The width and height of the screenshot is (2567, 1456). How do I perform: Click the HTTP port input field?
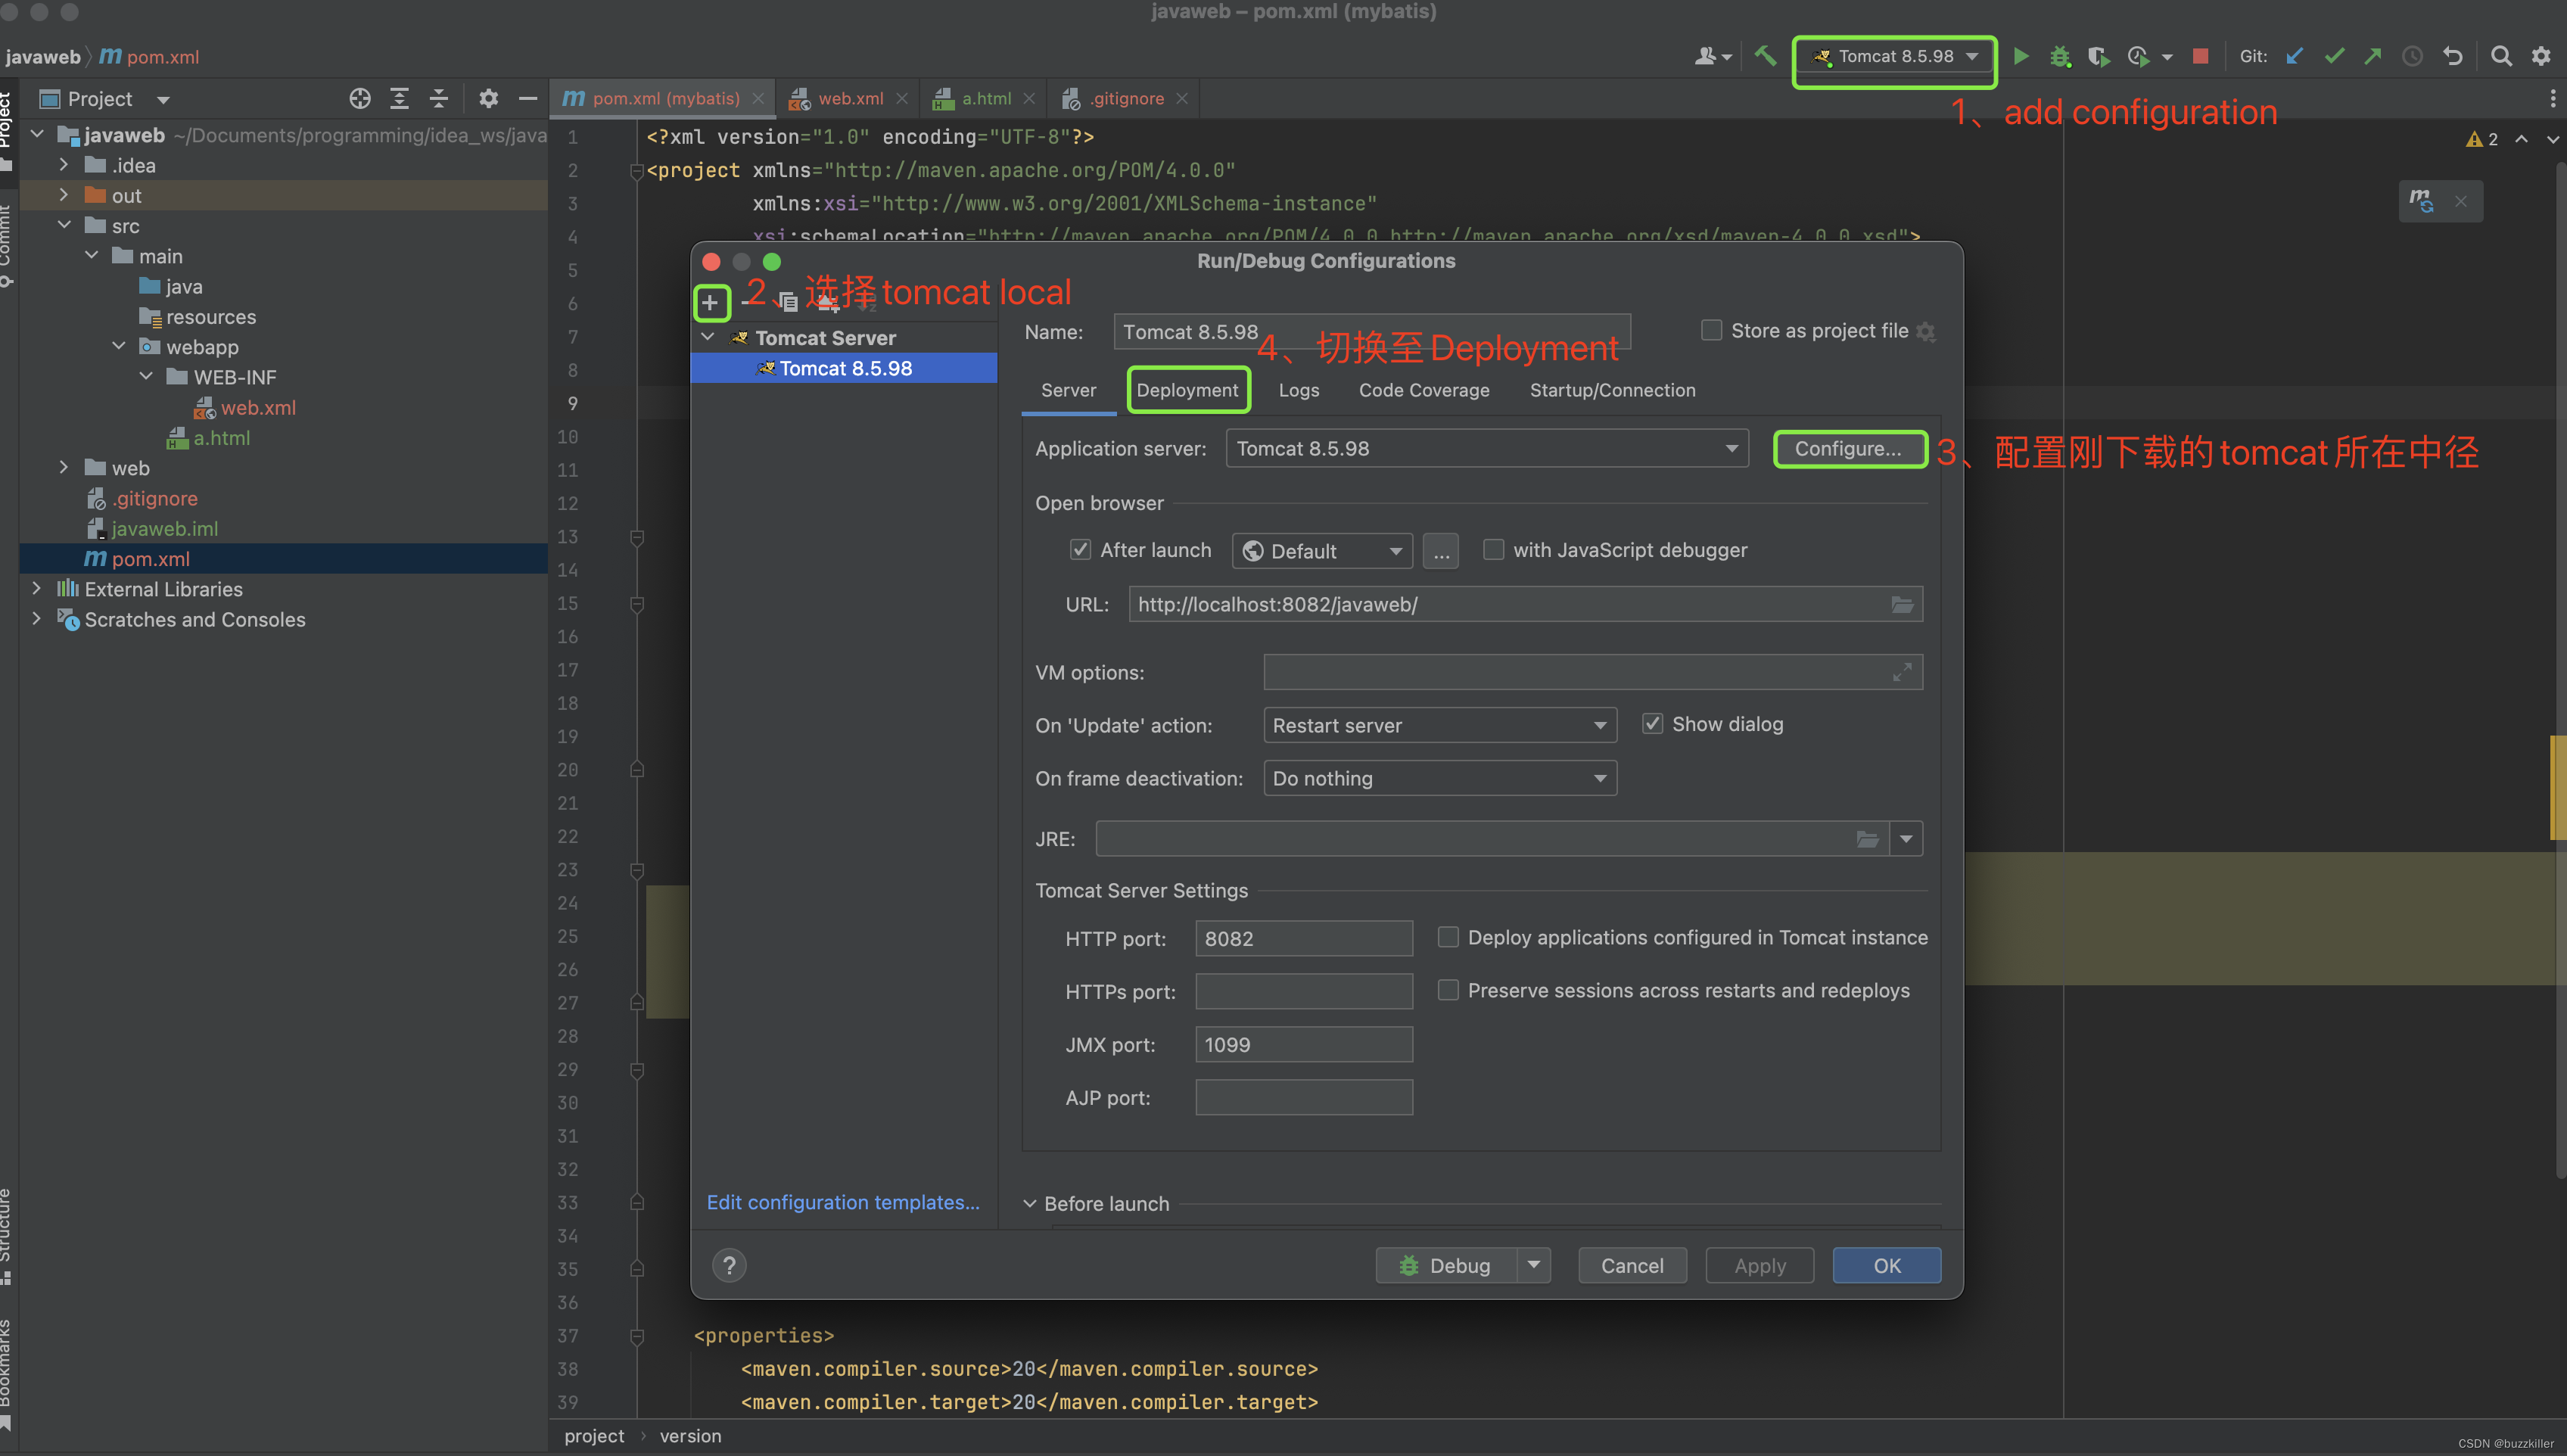tap(1303, 938)
